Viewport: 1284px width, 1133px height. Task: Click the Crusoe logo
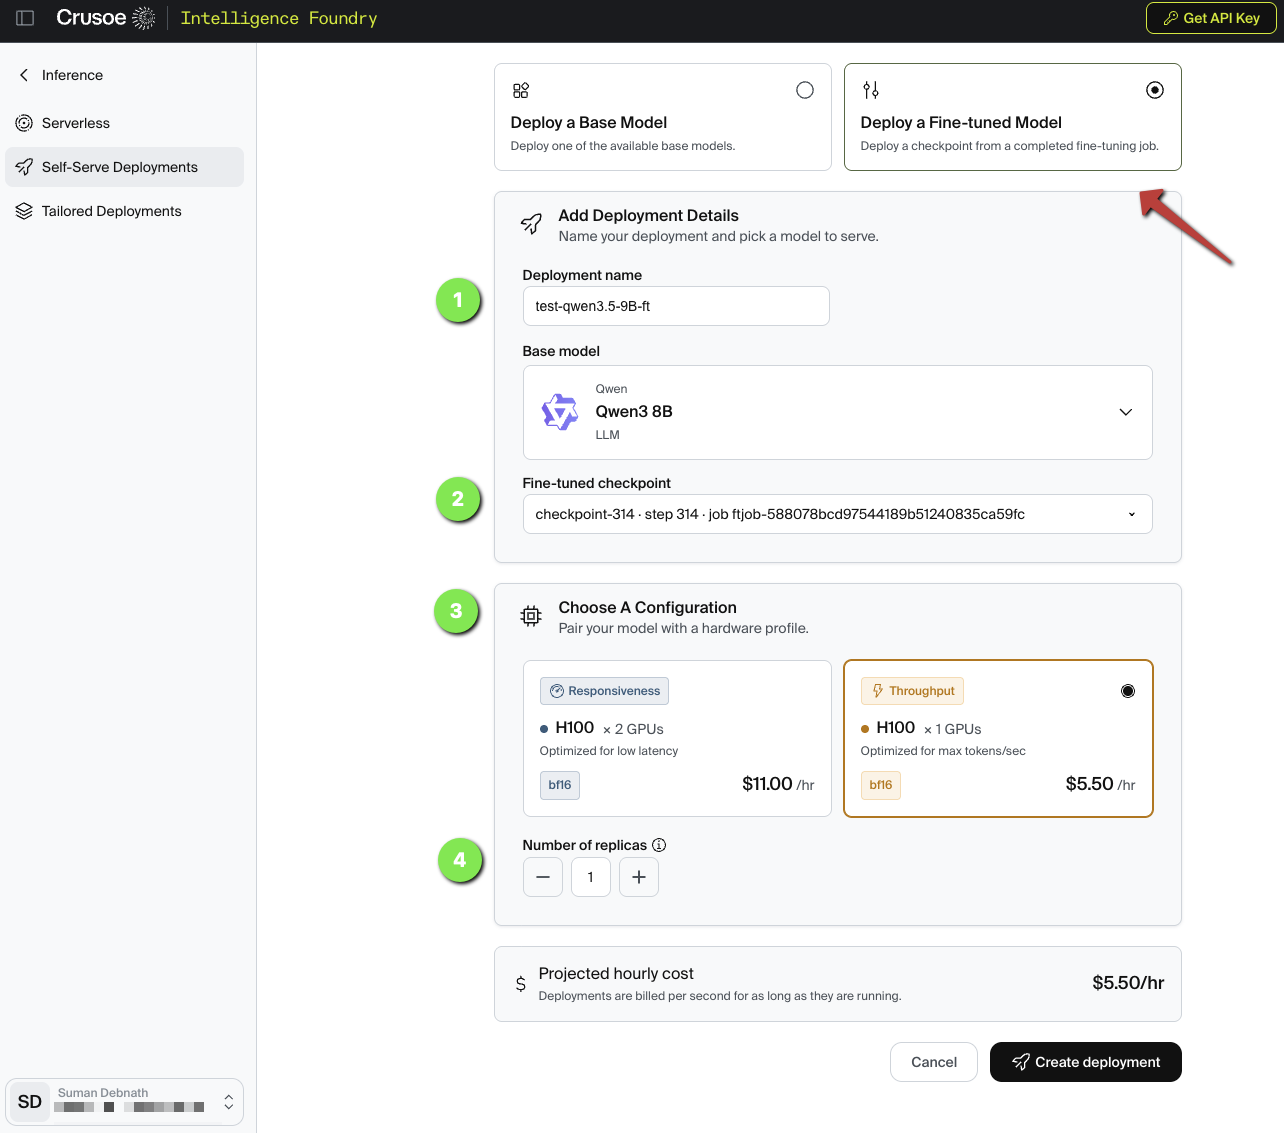coord(106,18)
